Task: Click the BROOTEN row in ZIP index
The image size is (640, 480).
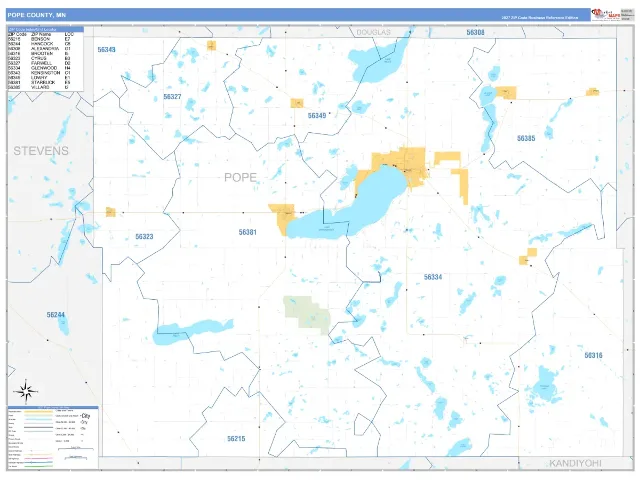Action: [40, 53]
